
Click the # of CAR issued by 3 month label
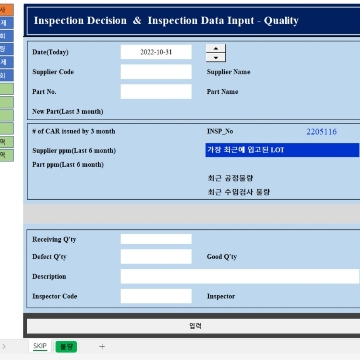coord(74,131)
